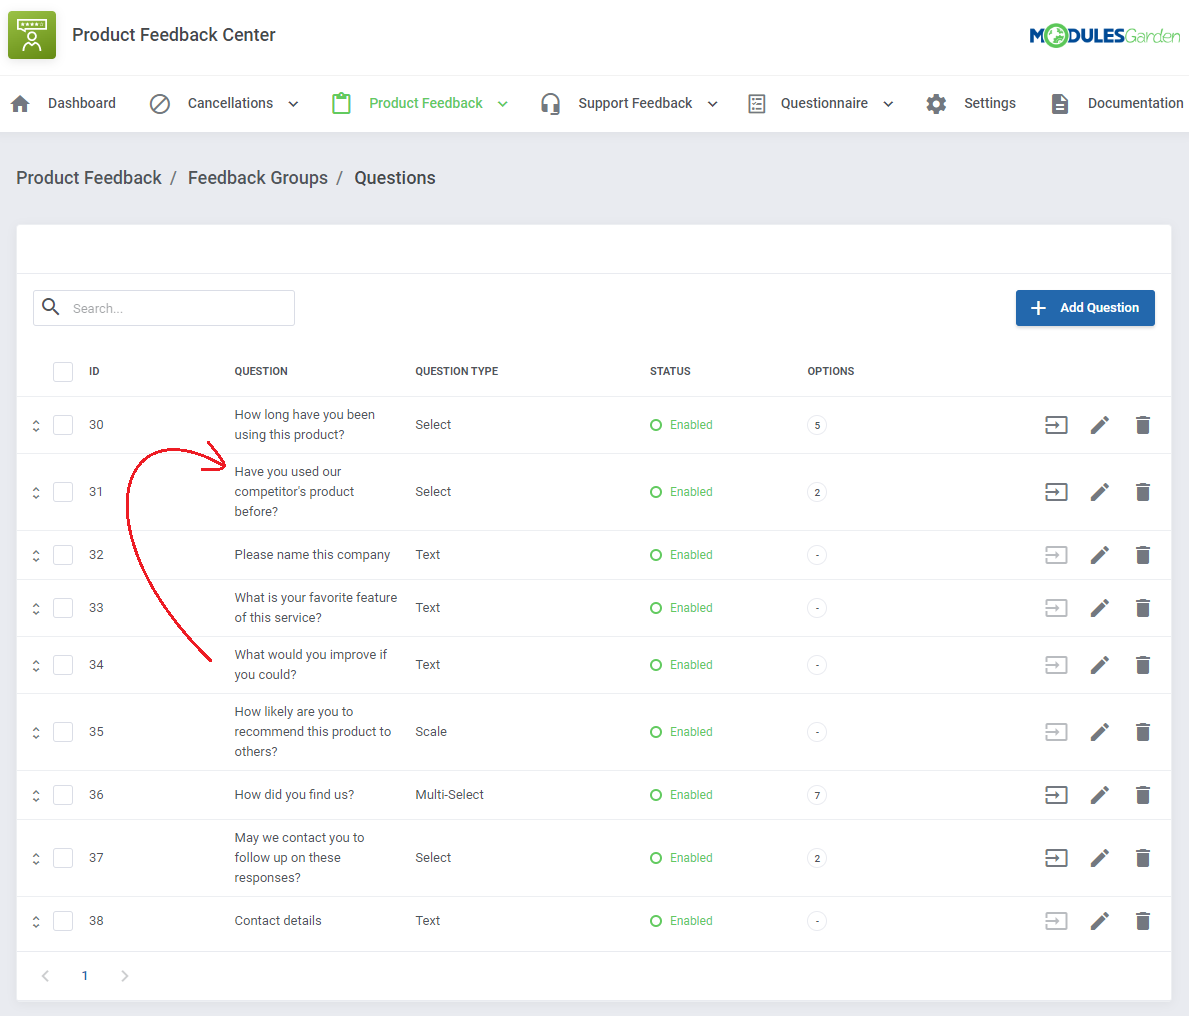Delete question 30 with trash icon
Screen dimensions: 1189x1016
pos(1143,425)
